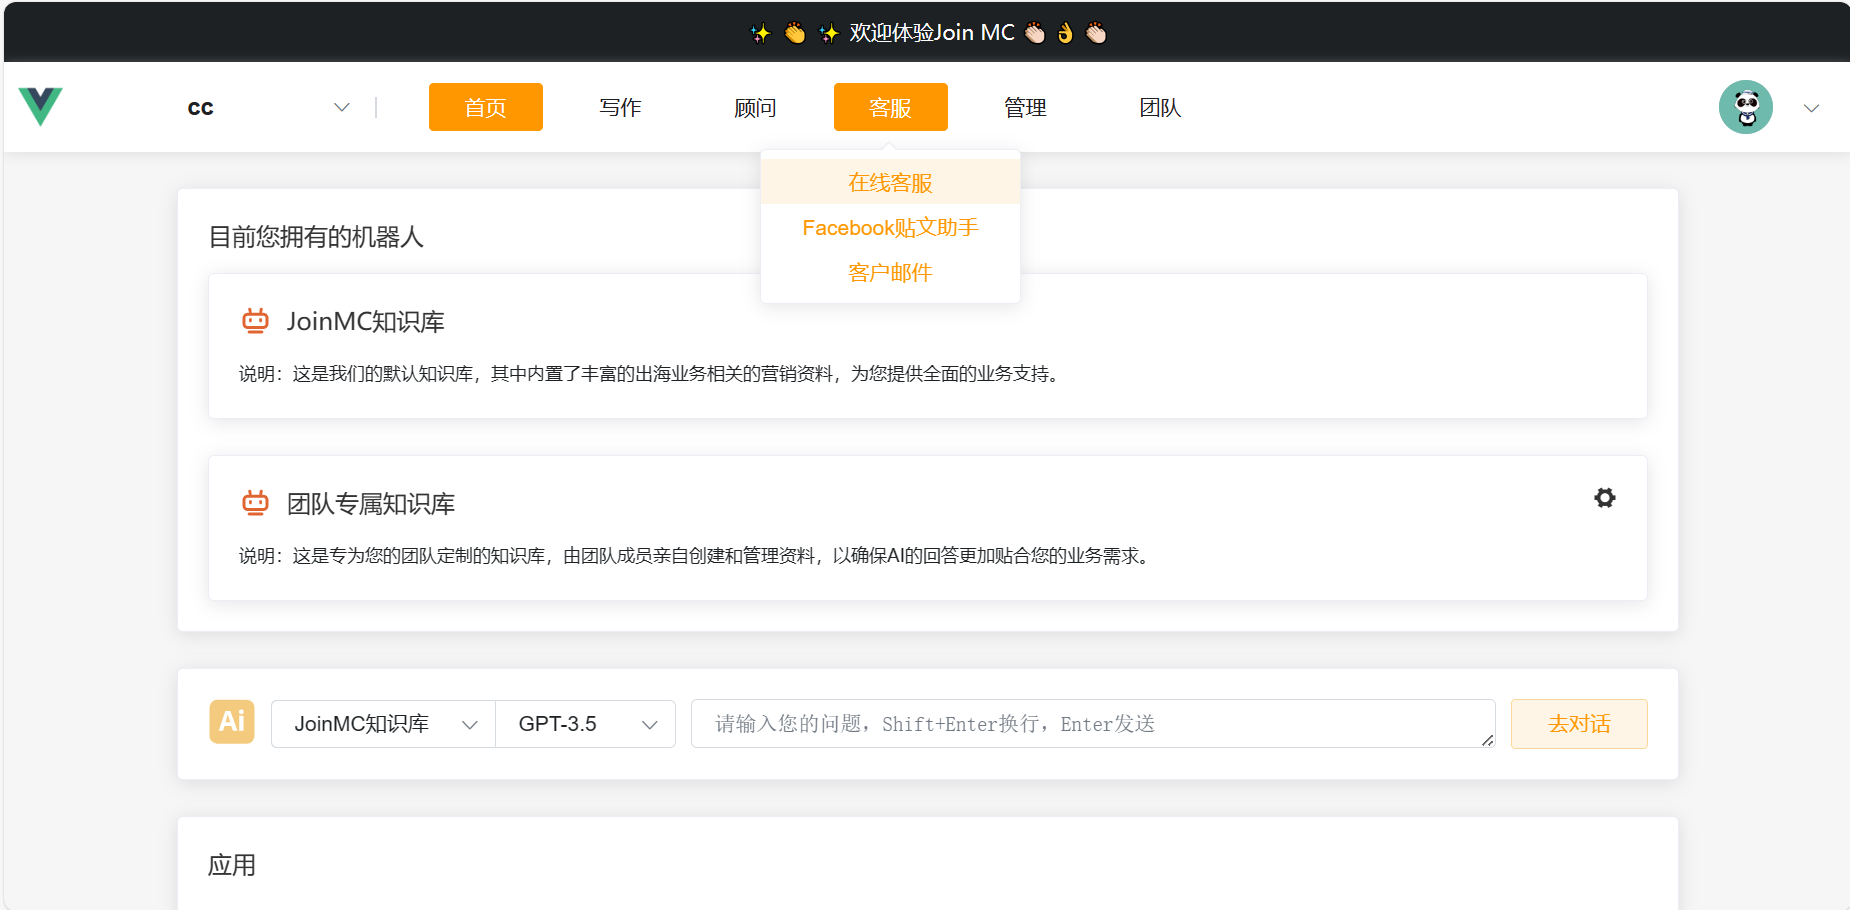The image size is (1850, 910).
Task: Switch to the 写作 tab
Action: point(620,107)
